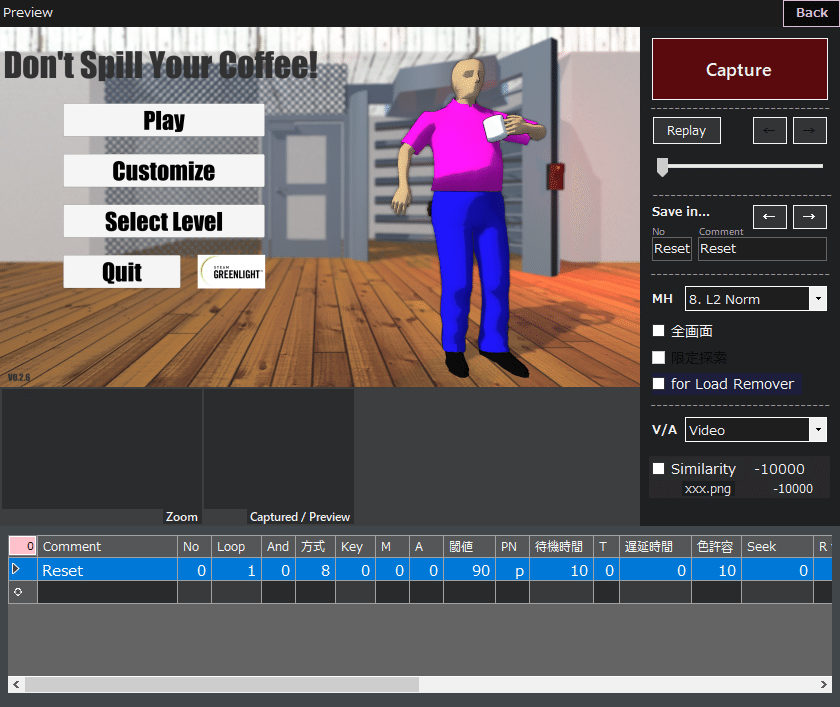Click the horizontal scrollbar thumb

tap(222, 684)
